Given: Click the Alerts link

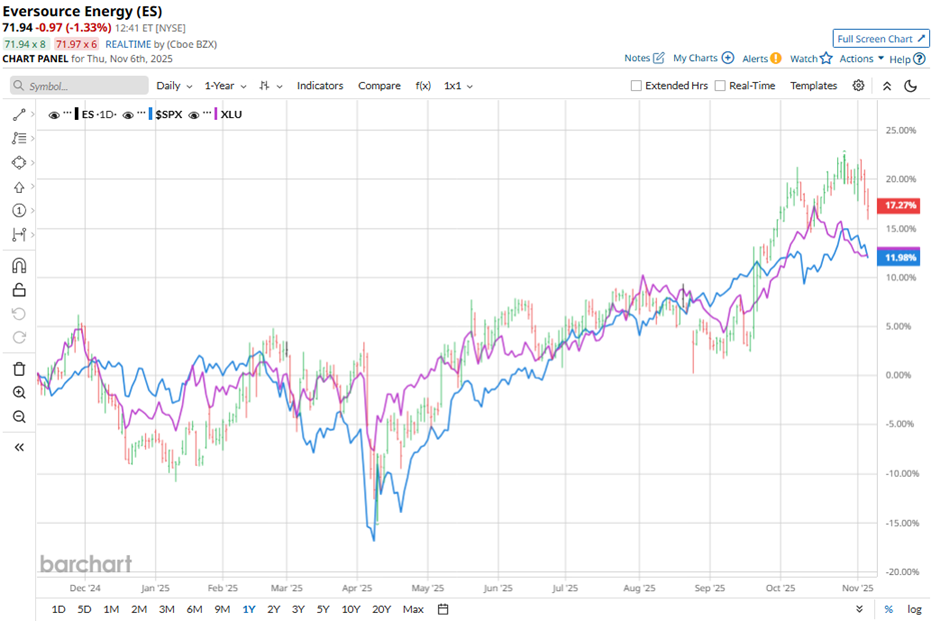Looking at the screenshot, I should point(755,58).
